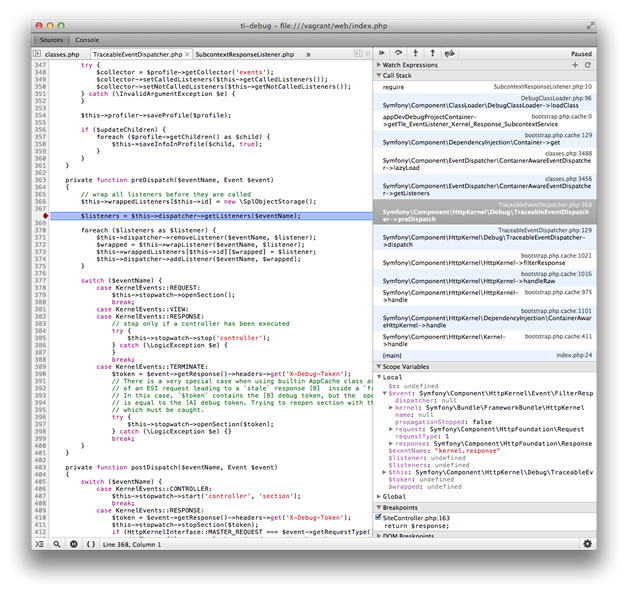Click the Step Into debugger icon
This screenshot has height=593, width=628.
click(x=416, y=53)
